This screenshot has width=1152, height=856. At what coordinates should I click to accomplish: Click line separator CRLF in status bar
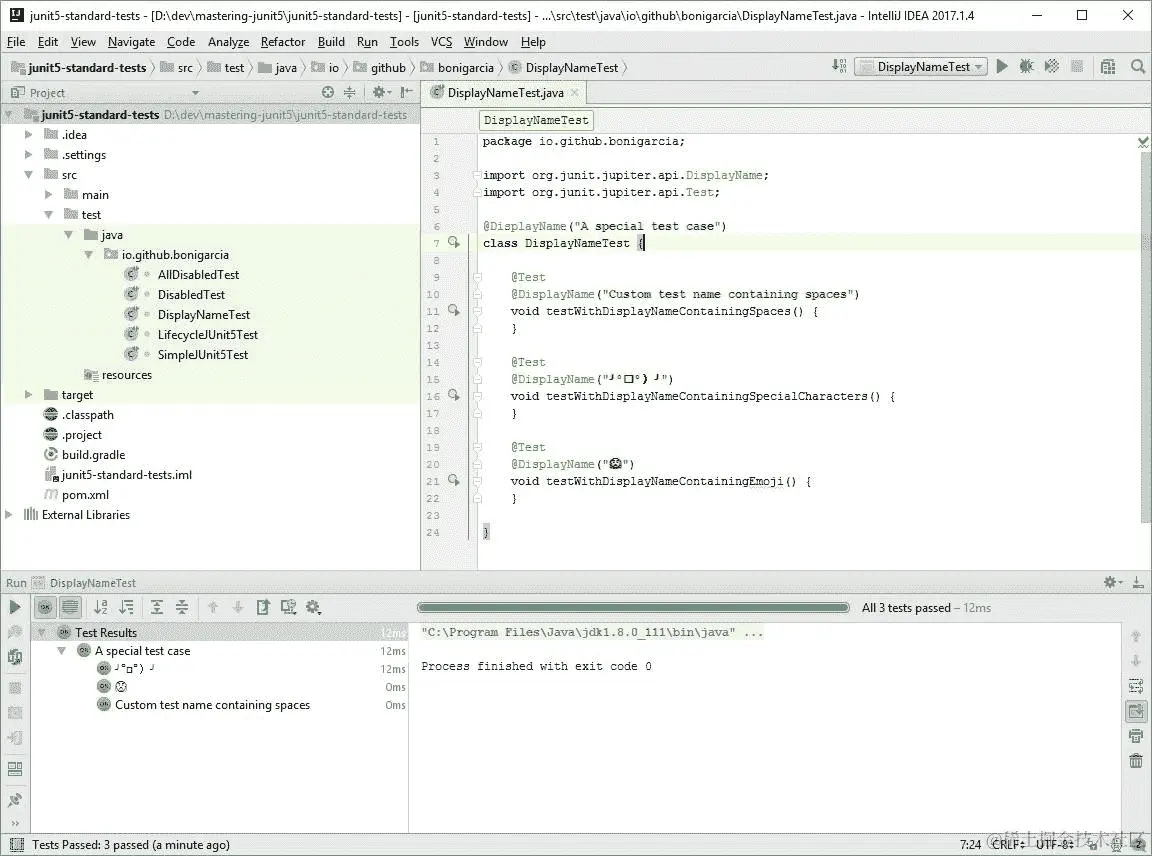pos(1007,844)
